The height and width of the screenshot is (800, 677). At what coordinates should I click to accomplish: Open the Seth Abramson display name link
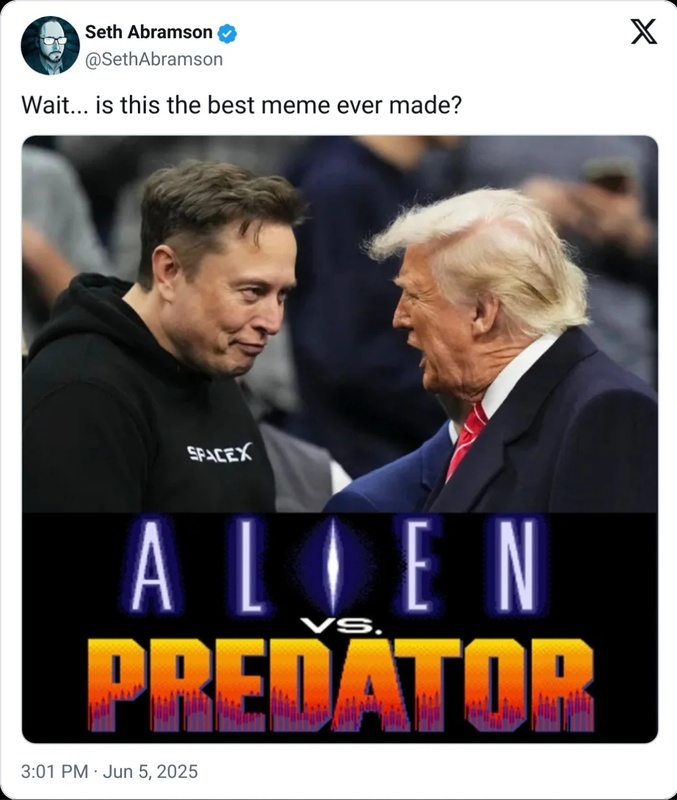click(x=148, y=32)
